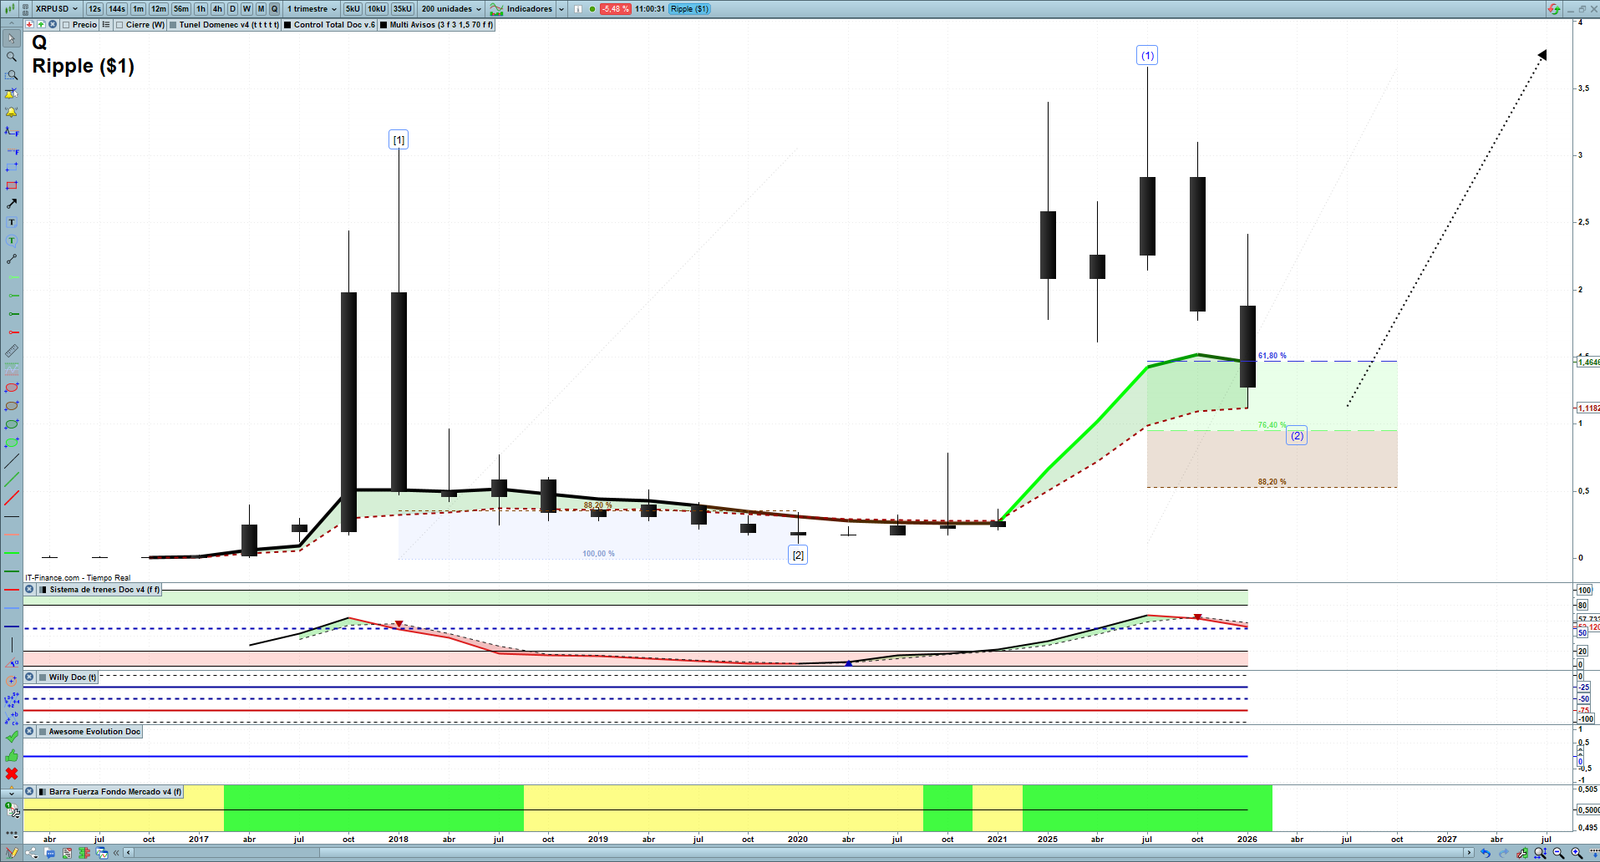Screen dimensions: 1600x862
Task: Activate the magnifier zoom tool
Action: click(11, 57)
